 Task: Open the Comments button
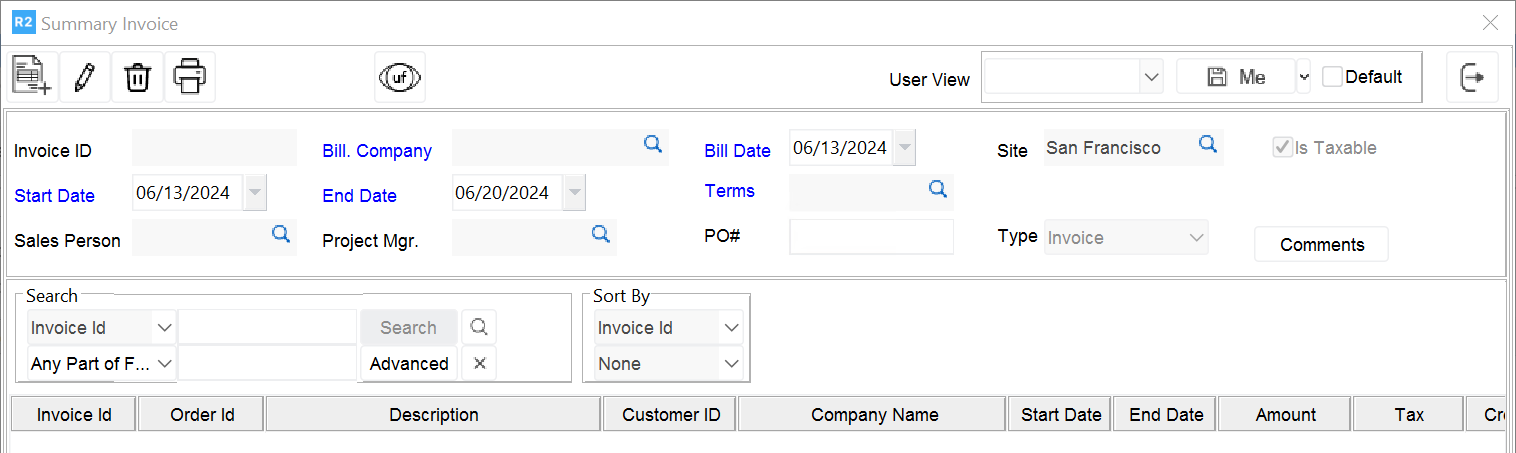(x=1321, y=245)
